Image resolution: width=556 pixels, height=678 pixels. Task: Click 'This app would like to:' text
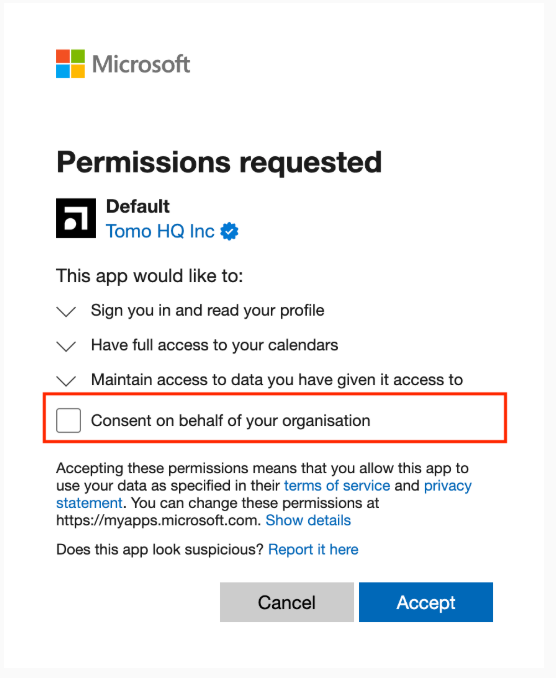[x=150, y=276]
